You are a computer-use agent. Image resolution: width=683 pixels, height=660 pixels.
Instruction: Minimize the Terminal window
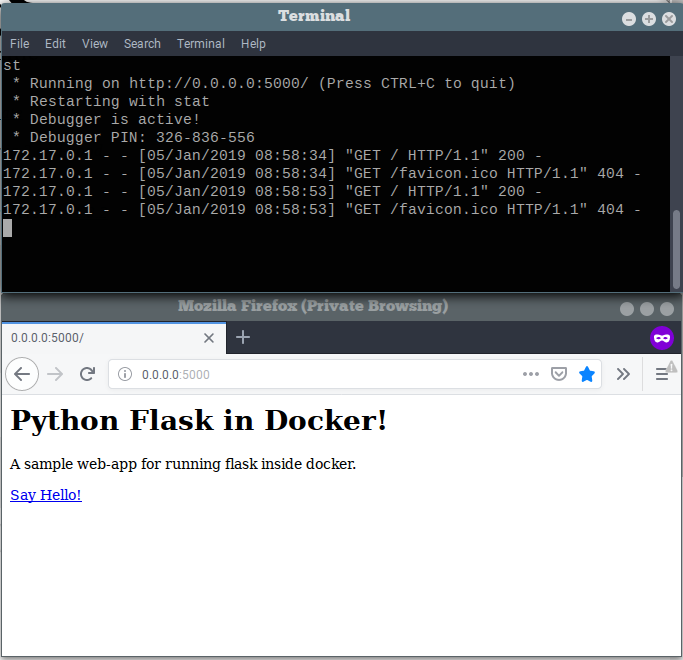pyautogui.click(x=629, y=19)
